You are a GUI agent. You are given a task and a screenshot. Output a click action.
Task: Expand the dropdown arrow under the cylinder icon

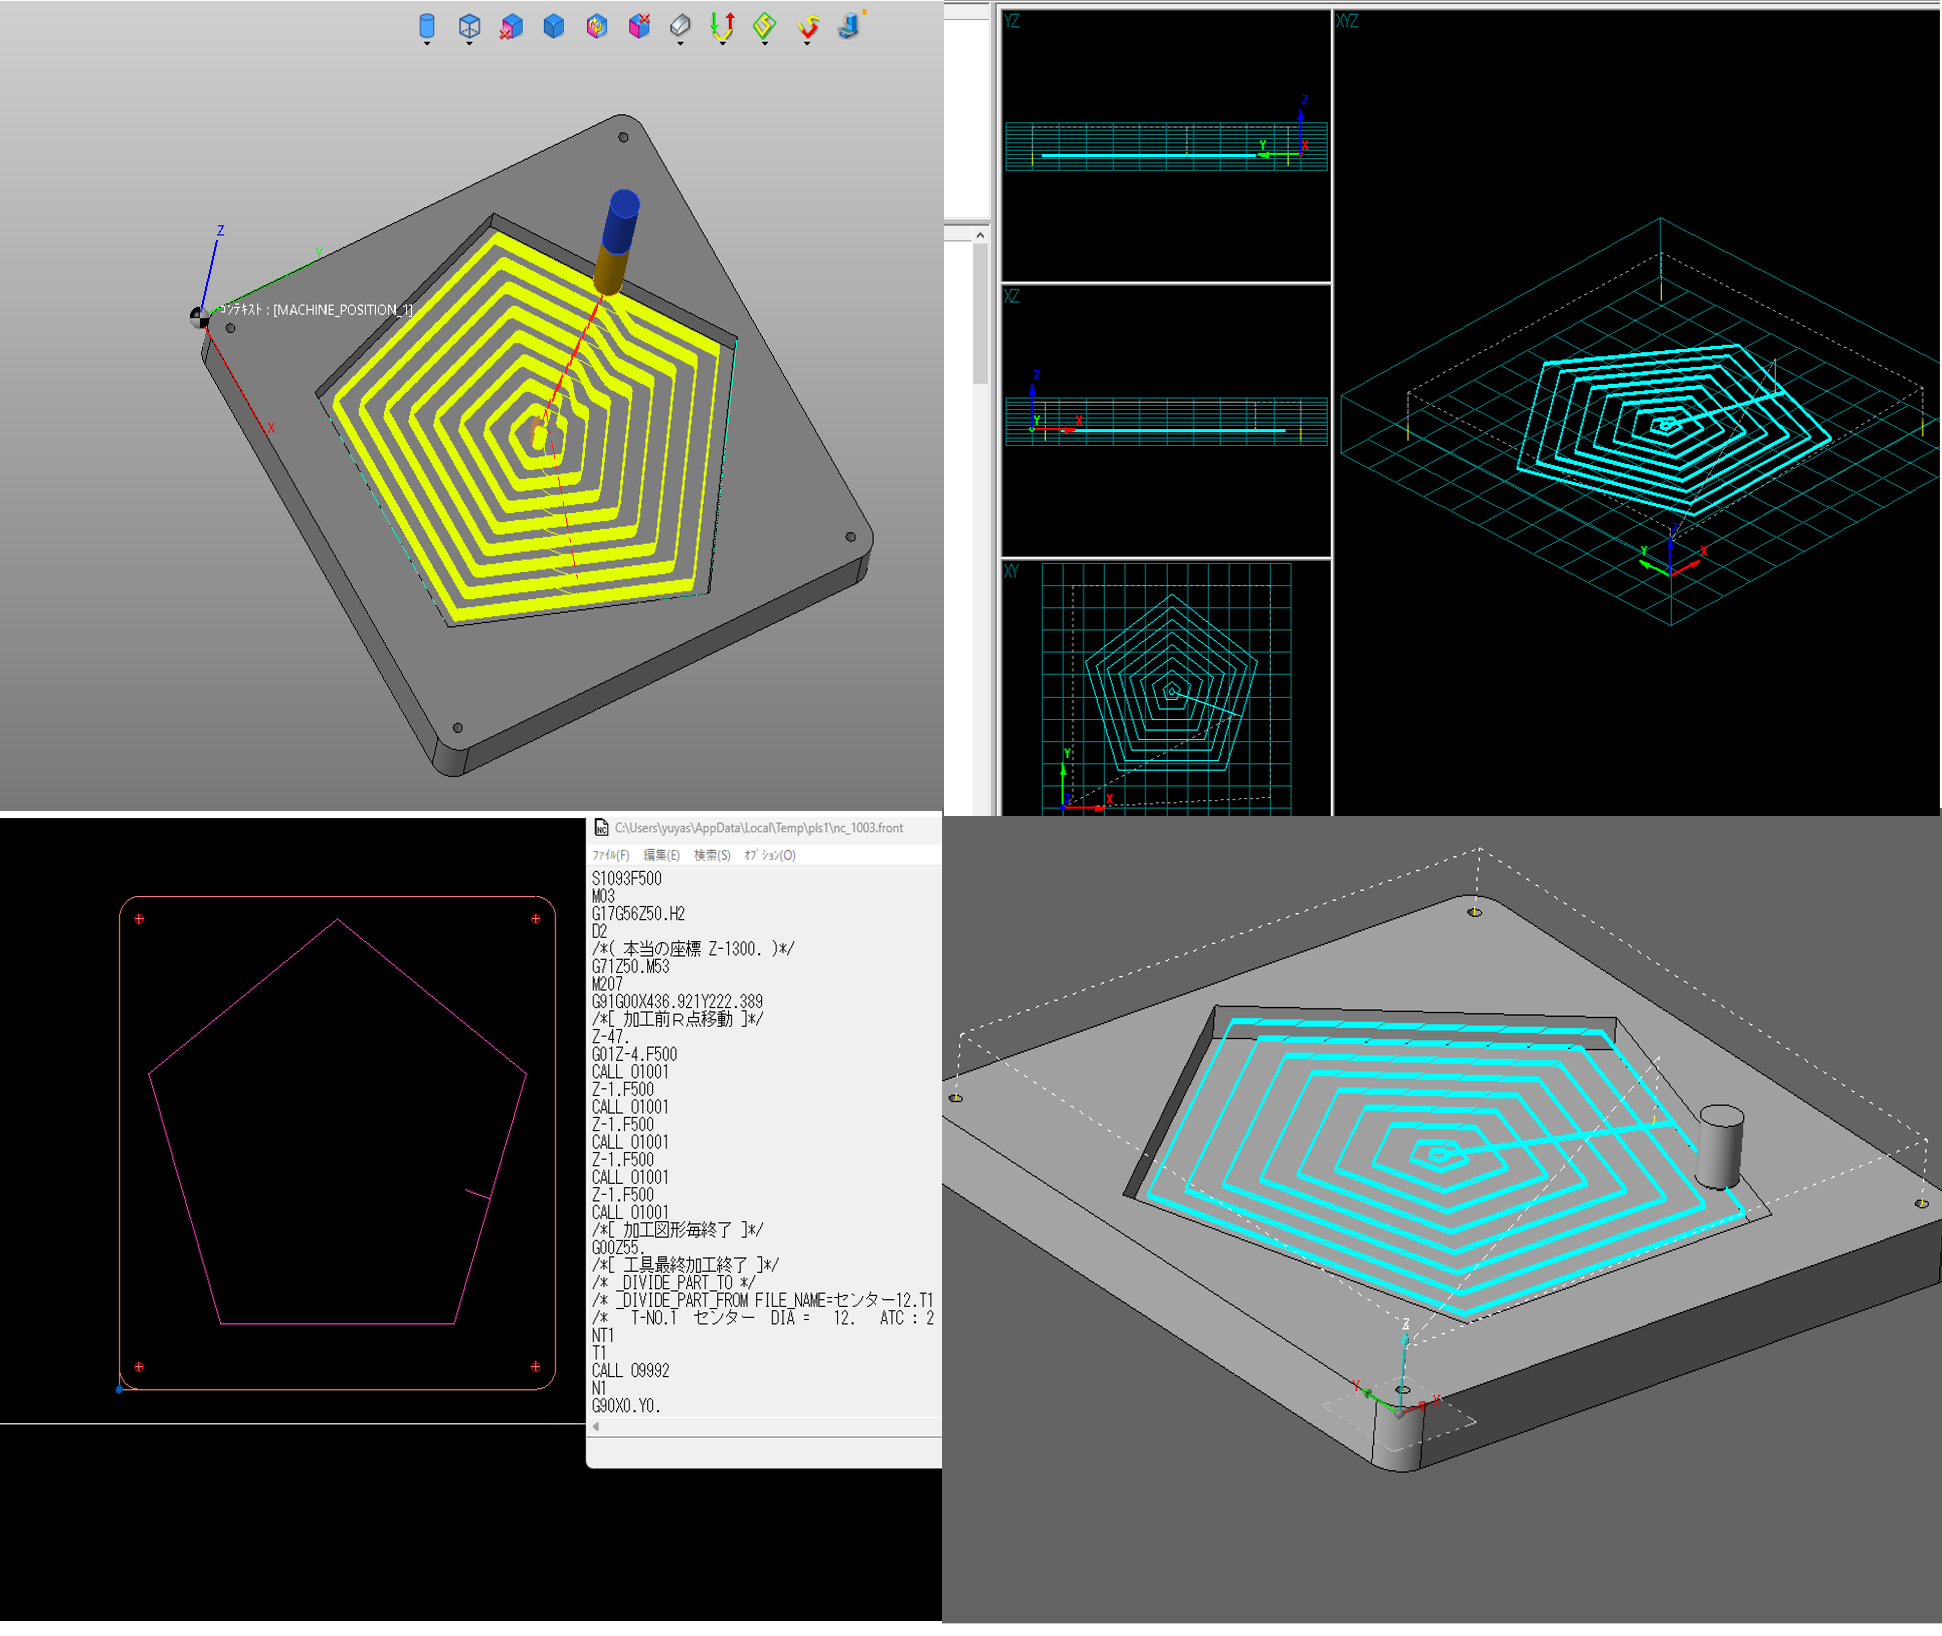[427, 44]
